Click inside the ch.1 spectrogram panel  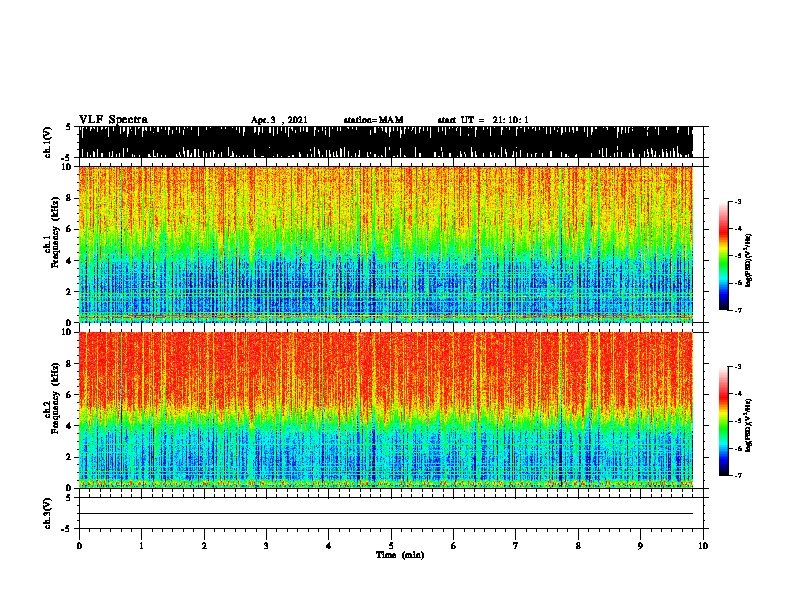(x=385, y=244)
